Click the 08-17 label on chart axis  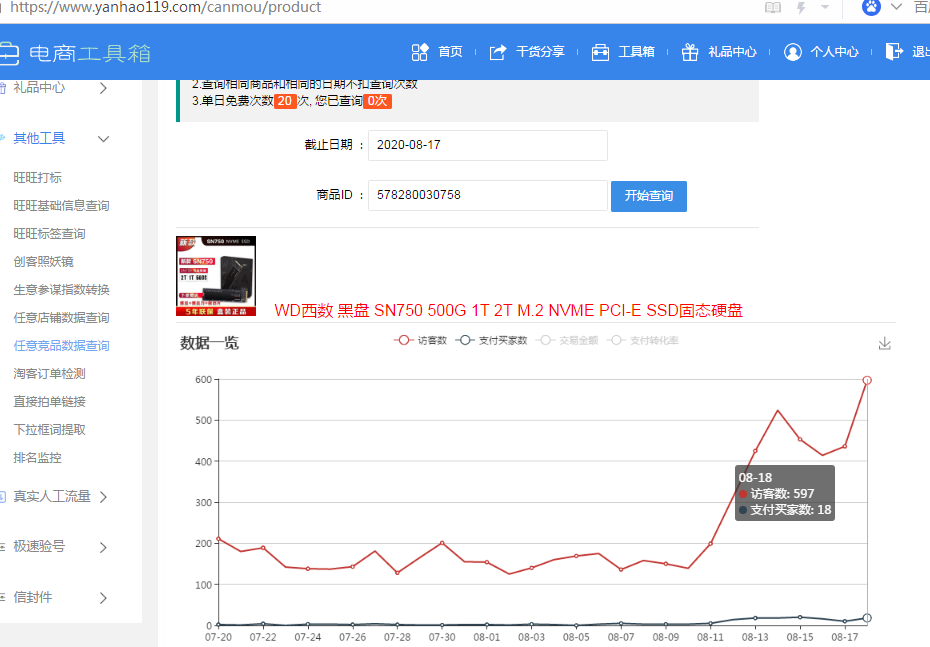(845, 637)
